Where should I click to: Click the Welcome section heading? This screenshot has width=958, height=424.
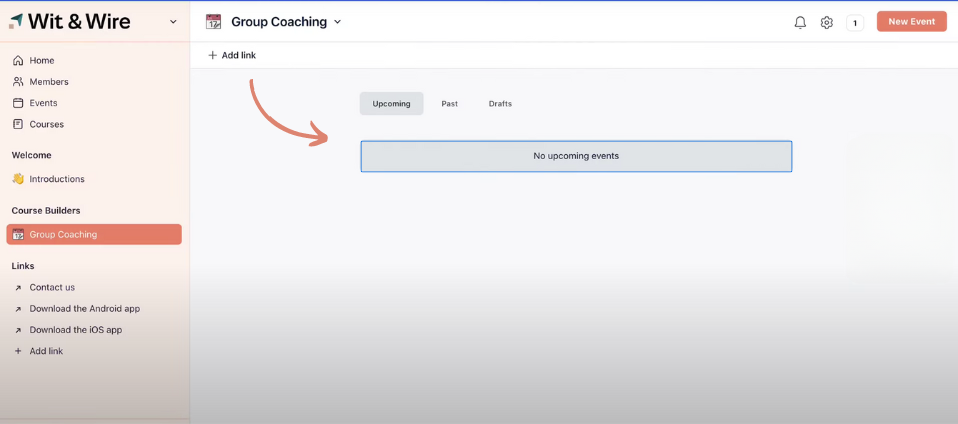pos(32,155)
